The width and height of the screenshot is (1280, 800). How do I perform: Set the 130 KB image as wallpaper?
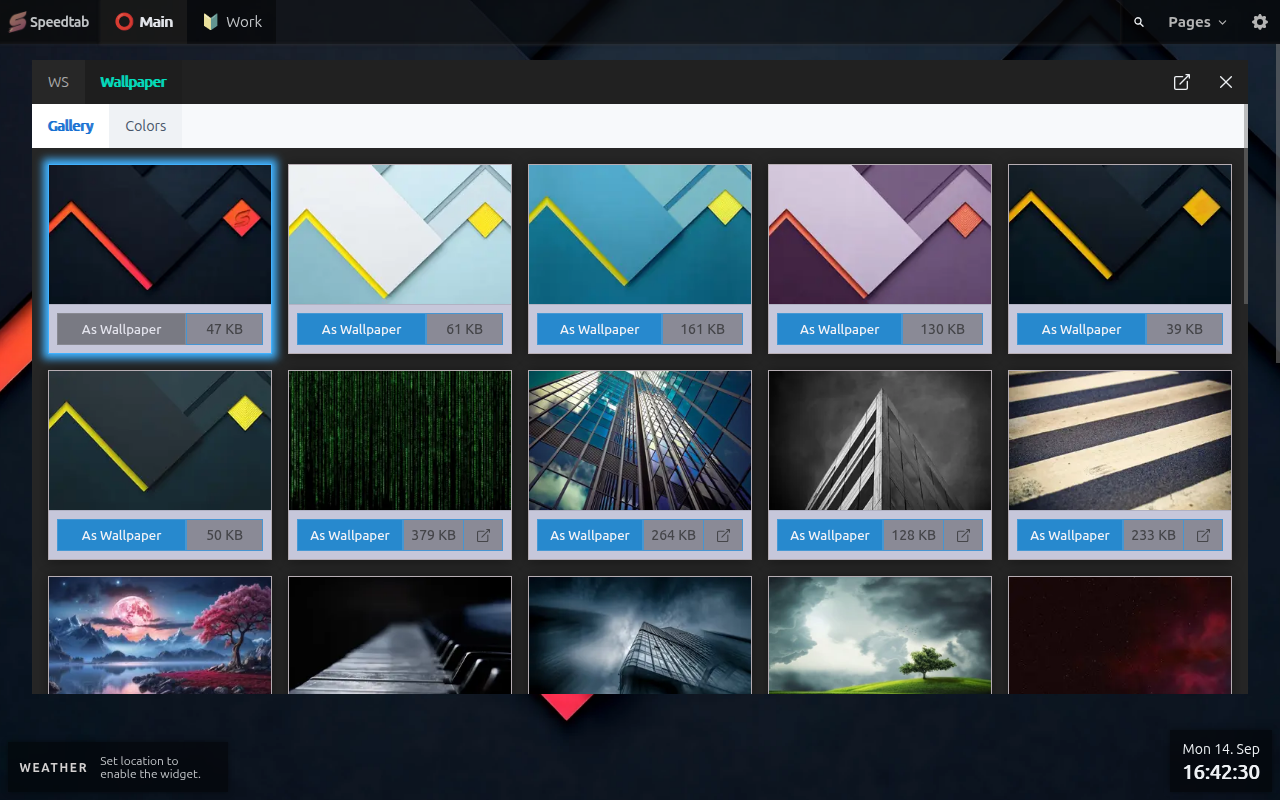pyautogui.click(x=840, y=329)
